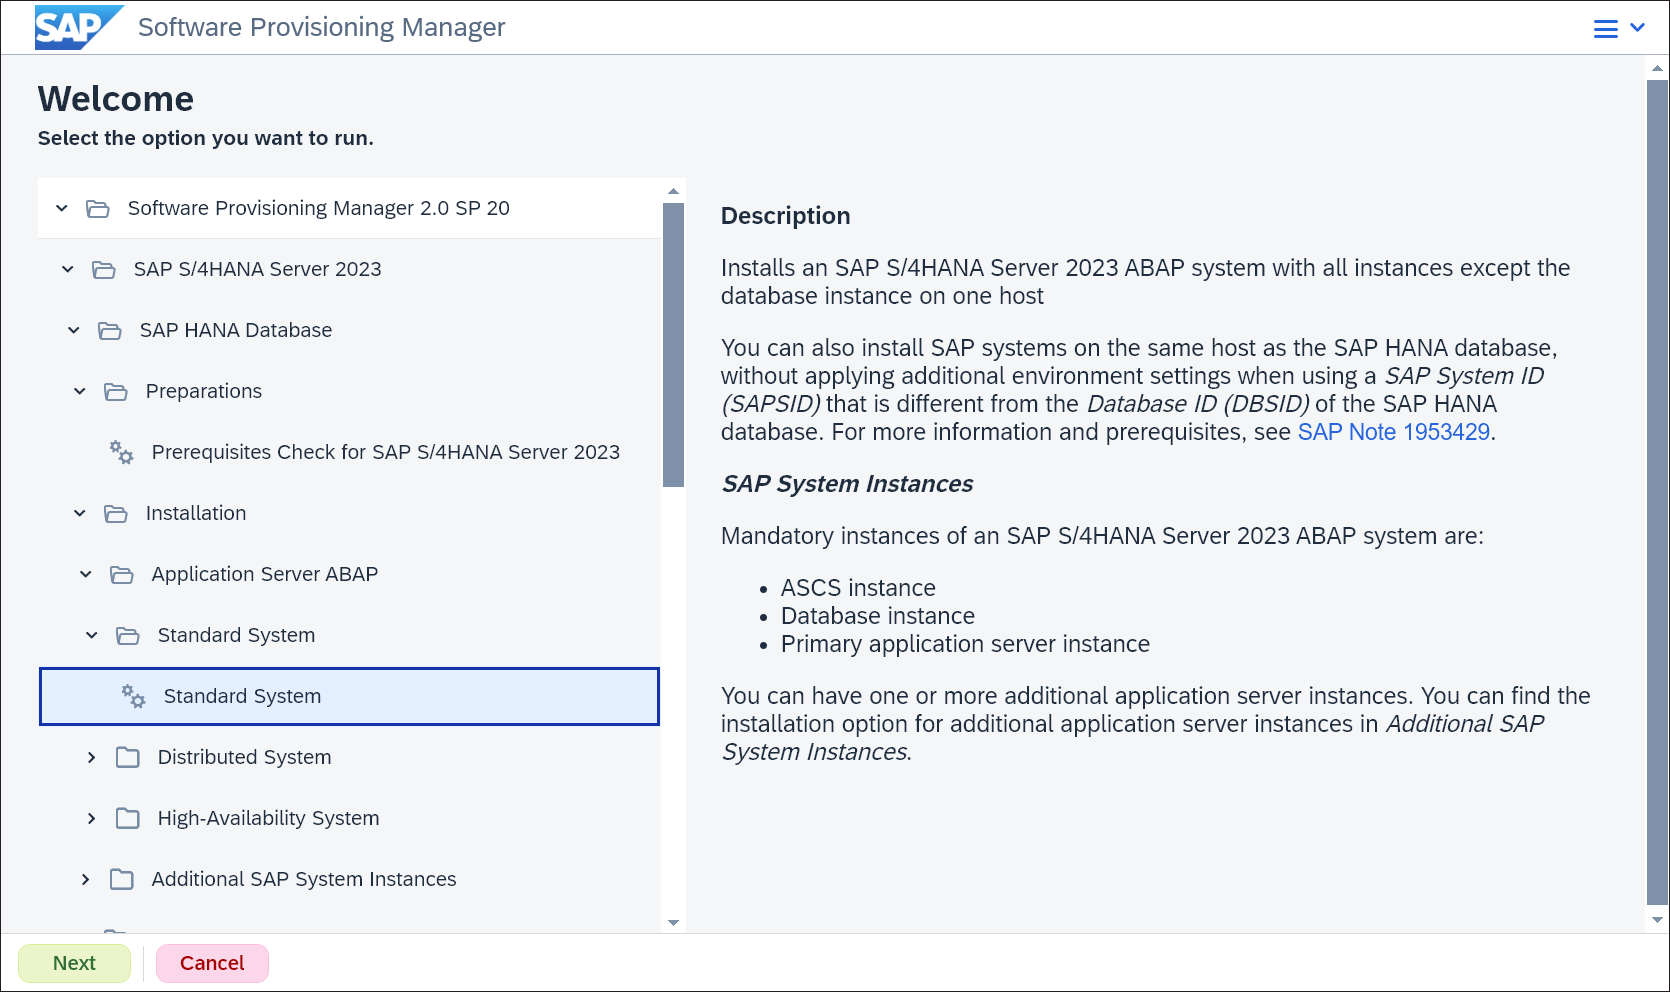Click the gears icon on the selected Standard System

coord(133,696)
